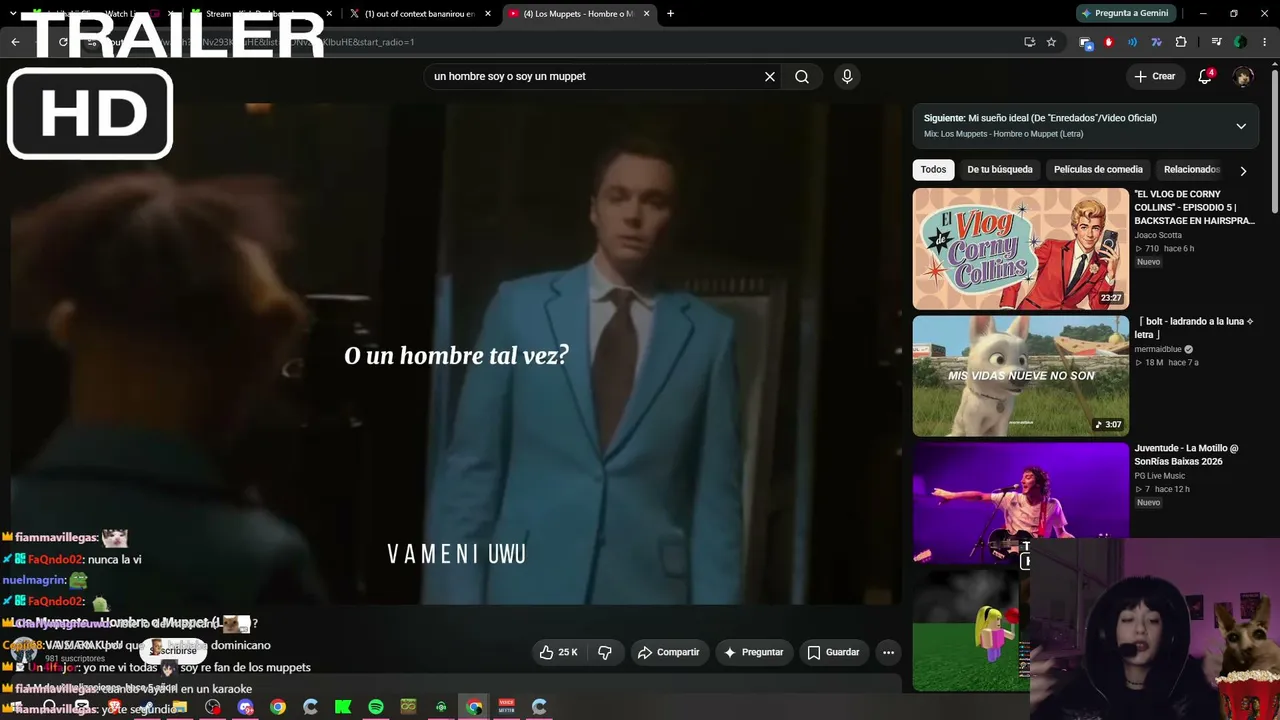The image size is (1280, 720).
Task: Select the Todos filter chip
Action: 933,170
